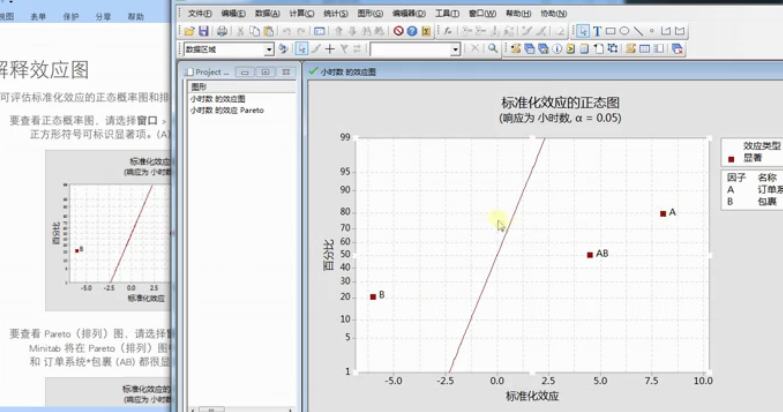Open 保护 menu in left document window
This screenshot has height=412, width=783.
[71, 17]
